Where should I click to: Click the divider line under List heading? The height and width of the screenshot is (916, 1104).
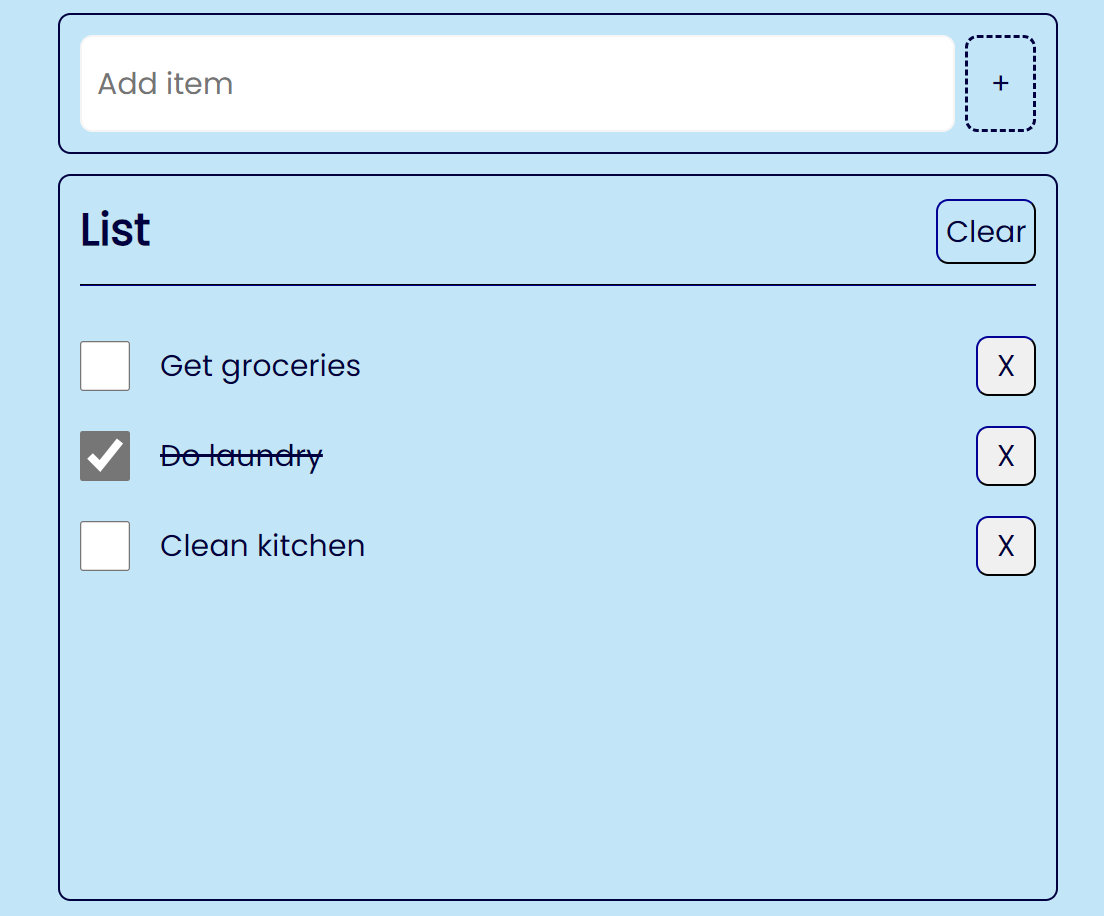pyautogui.click(x=557, y=285)
